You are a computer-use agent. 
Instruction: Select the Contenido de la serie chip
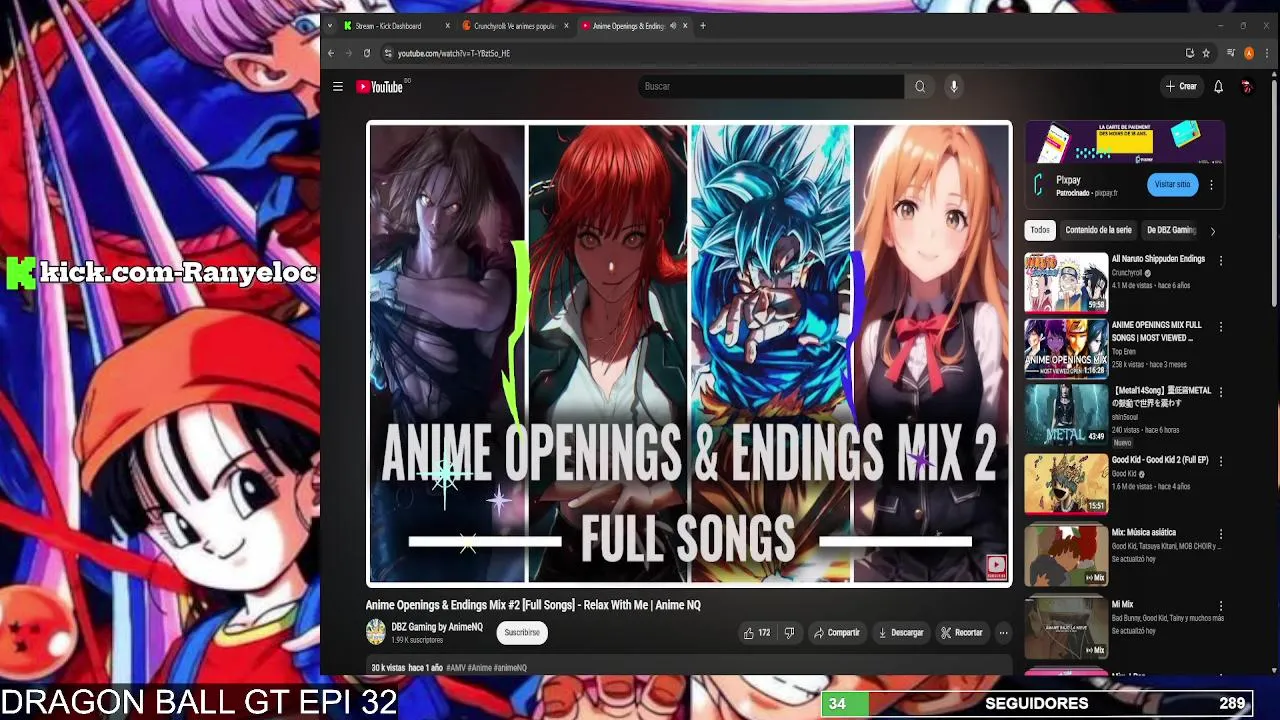coord(1098,230)
